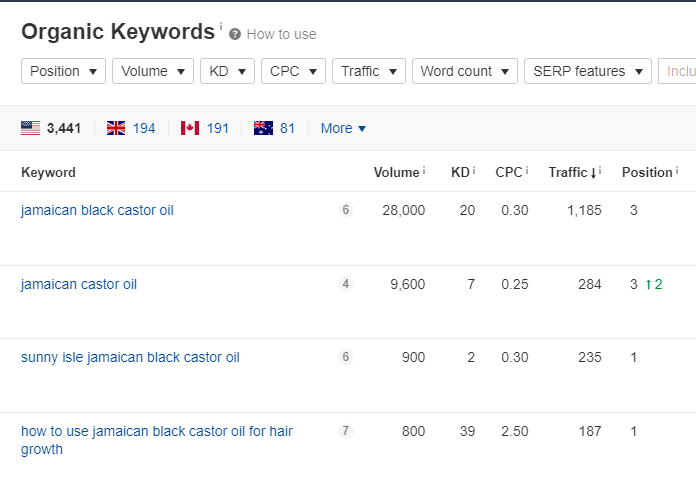Click the info icon next to Volume
This screenshot has height=483, width=696.
point(424,170)
